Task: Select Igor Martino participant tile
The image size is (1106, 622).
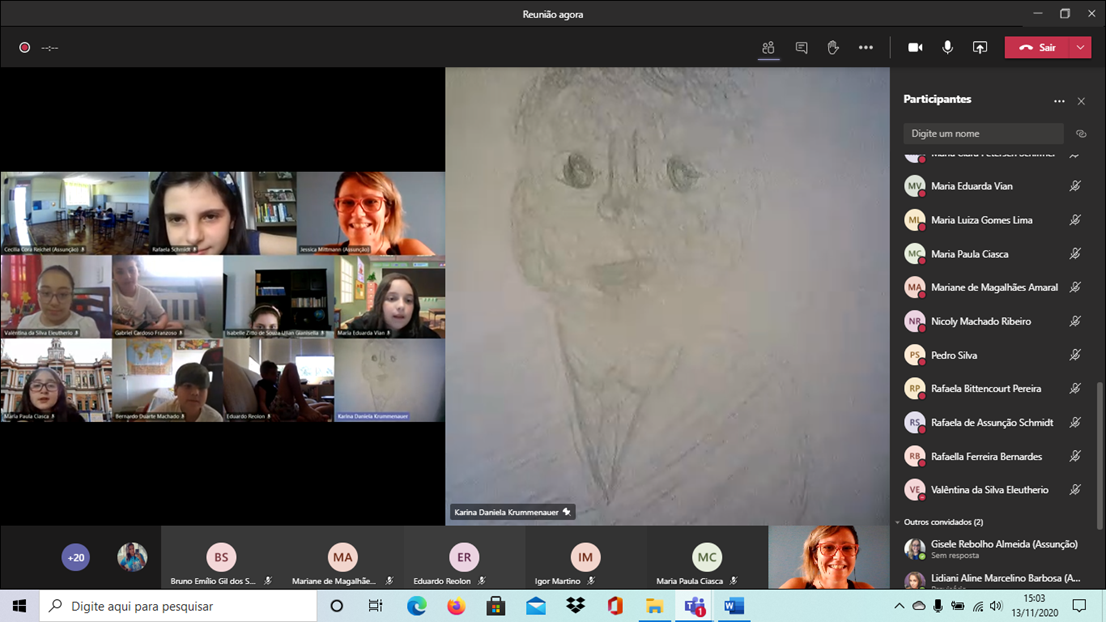Action: (585, 558)
